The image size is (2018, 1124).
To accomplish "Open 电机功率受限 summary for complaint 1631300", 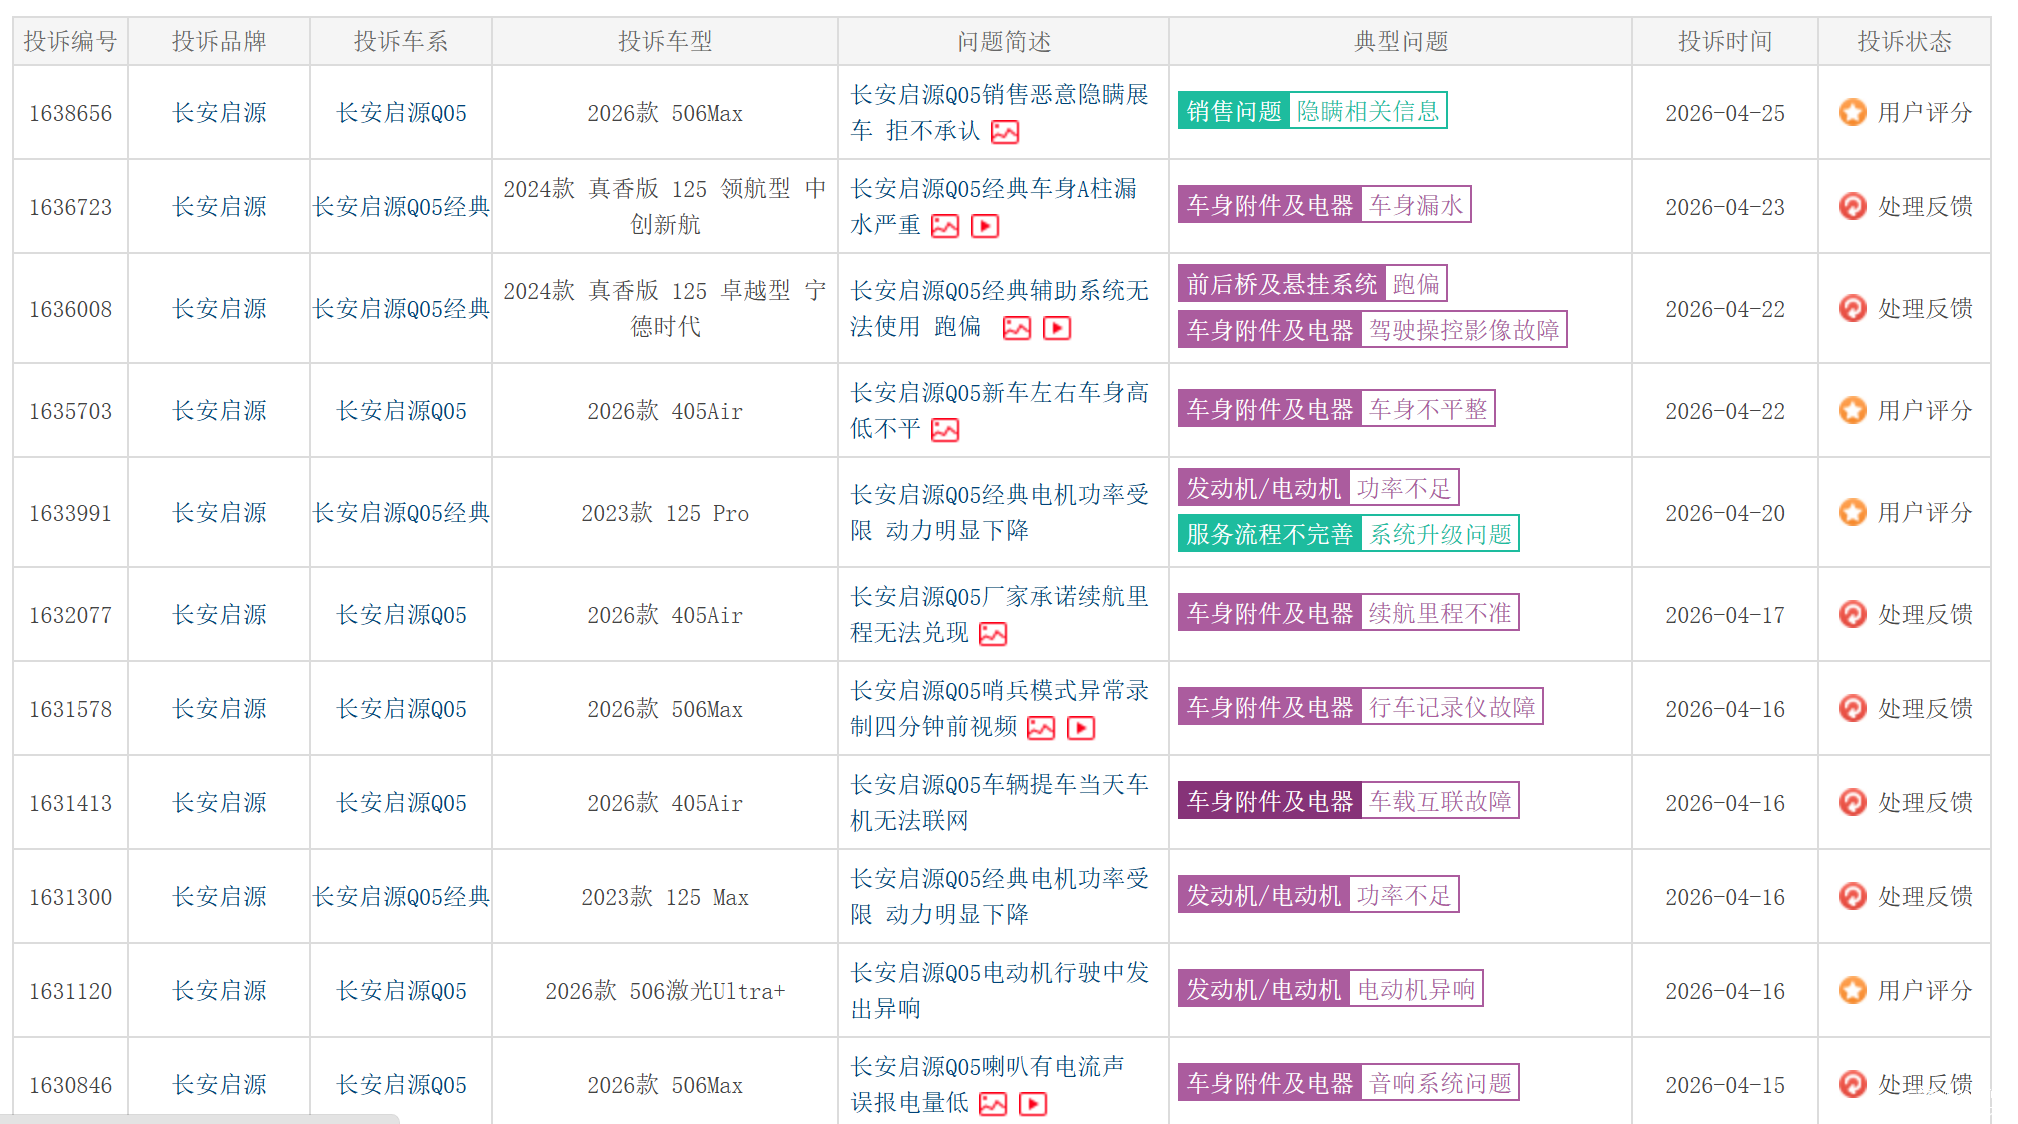I will coord(999,896).
